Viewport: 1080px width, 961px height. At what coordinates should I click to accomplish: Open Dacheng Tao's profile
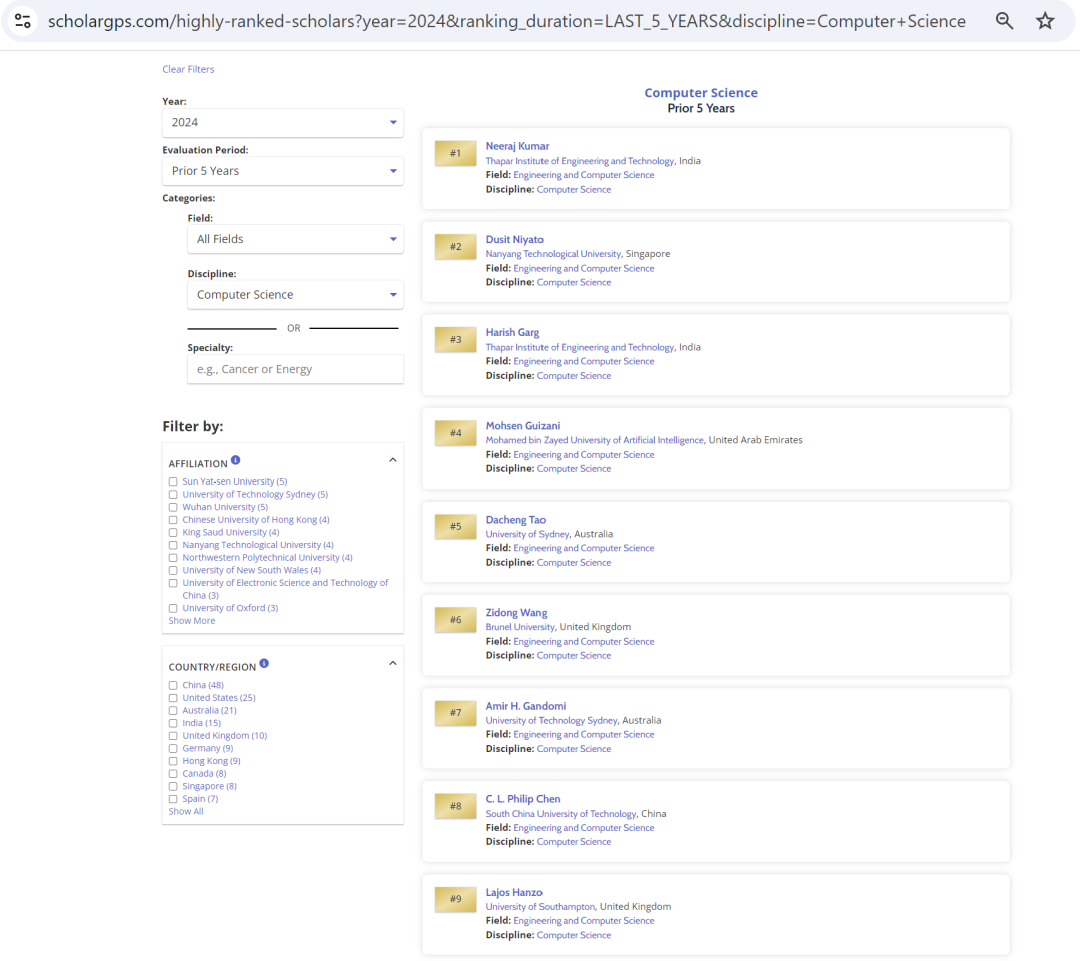coord(516,519)
